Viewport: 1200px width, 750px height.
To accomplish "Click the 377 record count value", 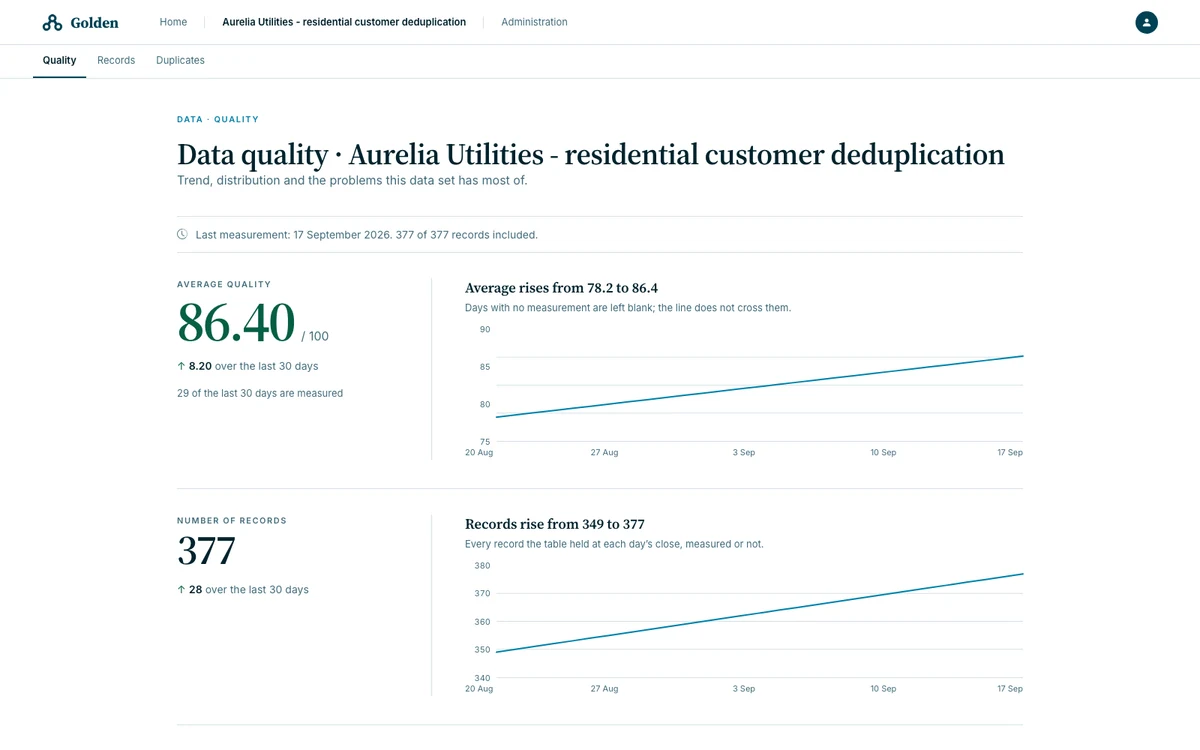I will pyautogui.click(x=206, y=551).
